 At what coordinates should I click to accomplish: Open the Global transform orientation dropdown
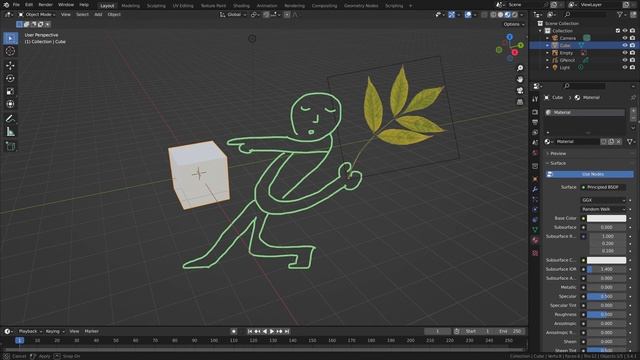click(233, 15)
